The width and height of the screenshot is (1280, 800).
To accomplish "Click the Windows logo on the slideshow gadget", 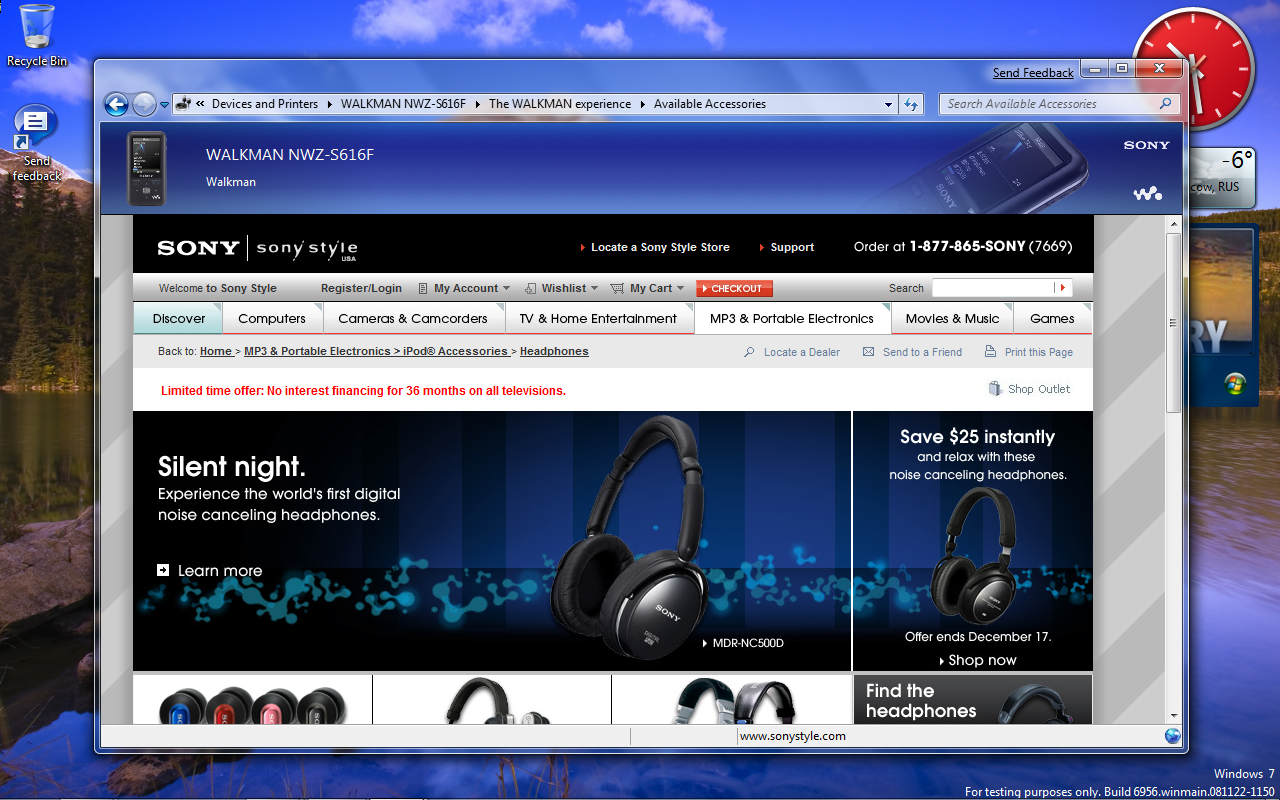I will (x=1234, y=383).
